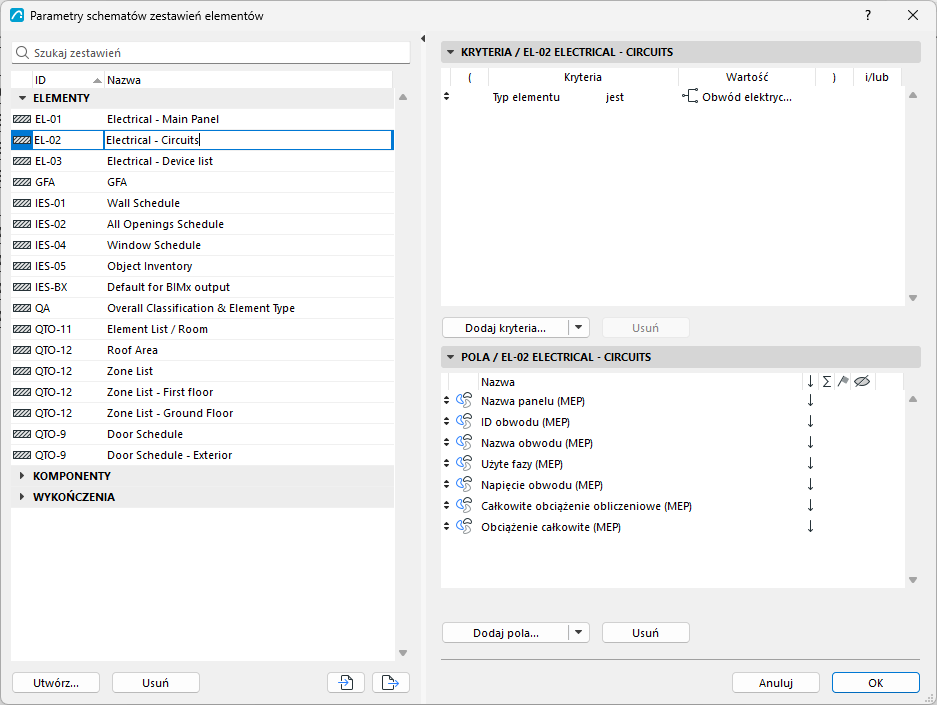Click the Nazwa column header in schedule list
Viewport: 937px width, 705px height.
tap(248, 80)
